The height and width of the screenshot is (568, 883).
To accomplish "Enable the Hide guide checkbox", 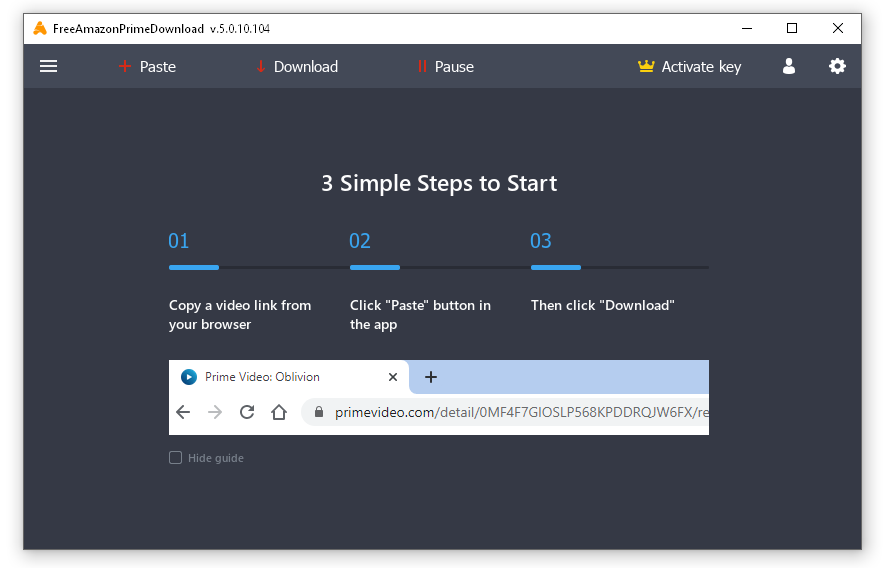I will [176, 458].
